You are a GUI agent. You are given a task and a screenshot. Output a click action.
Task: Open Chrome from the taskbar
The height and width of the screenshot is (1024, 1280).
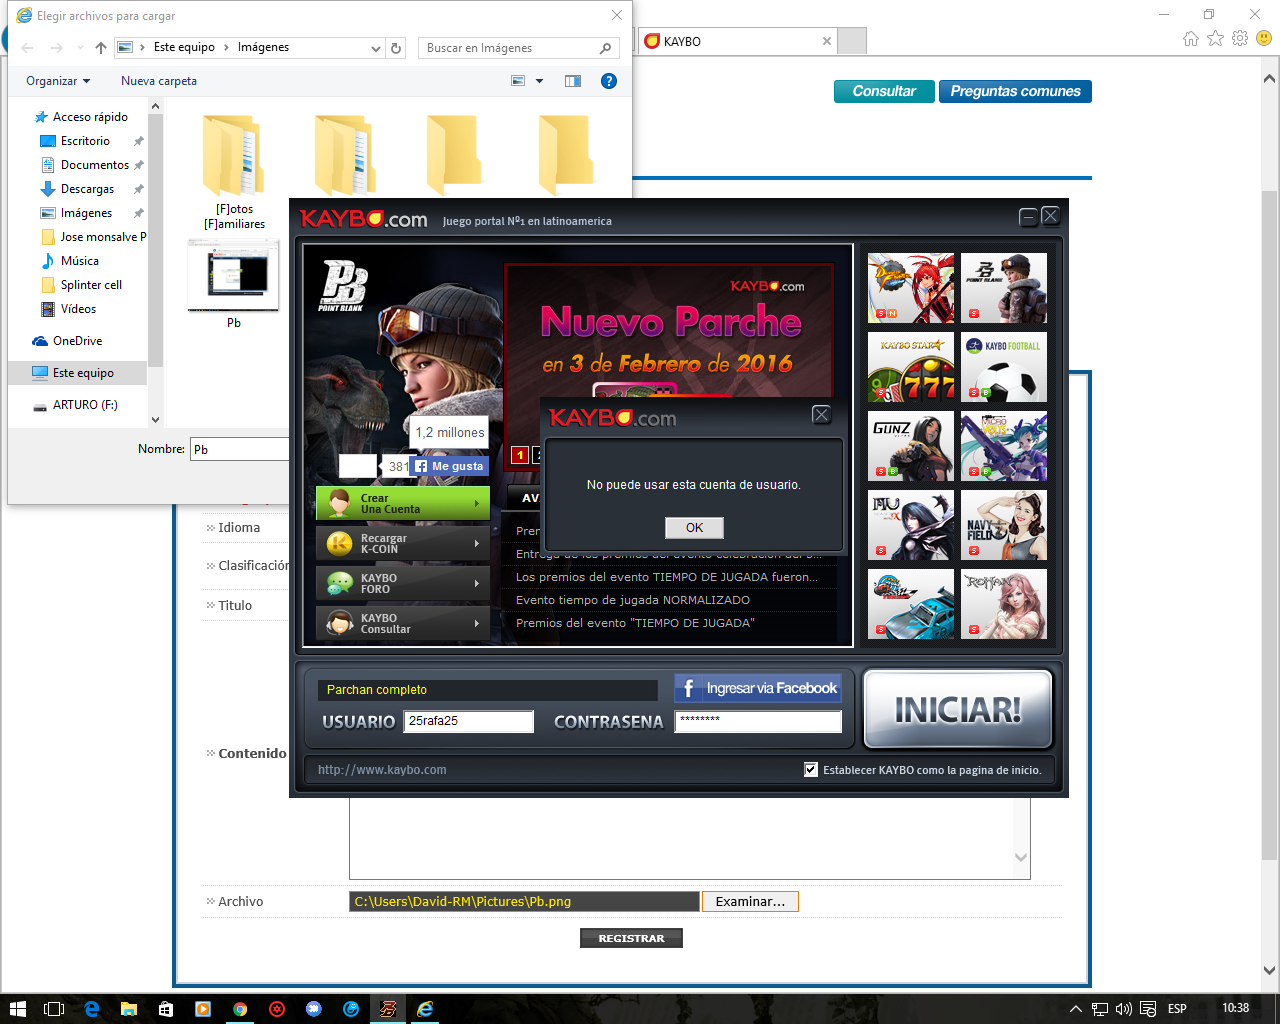tap(240, 1009)
